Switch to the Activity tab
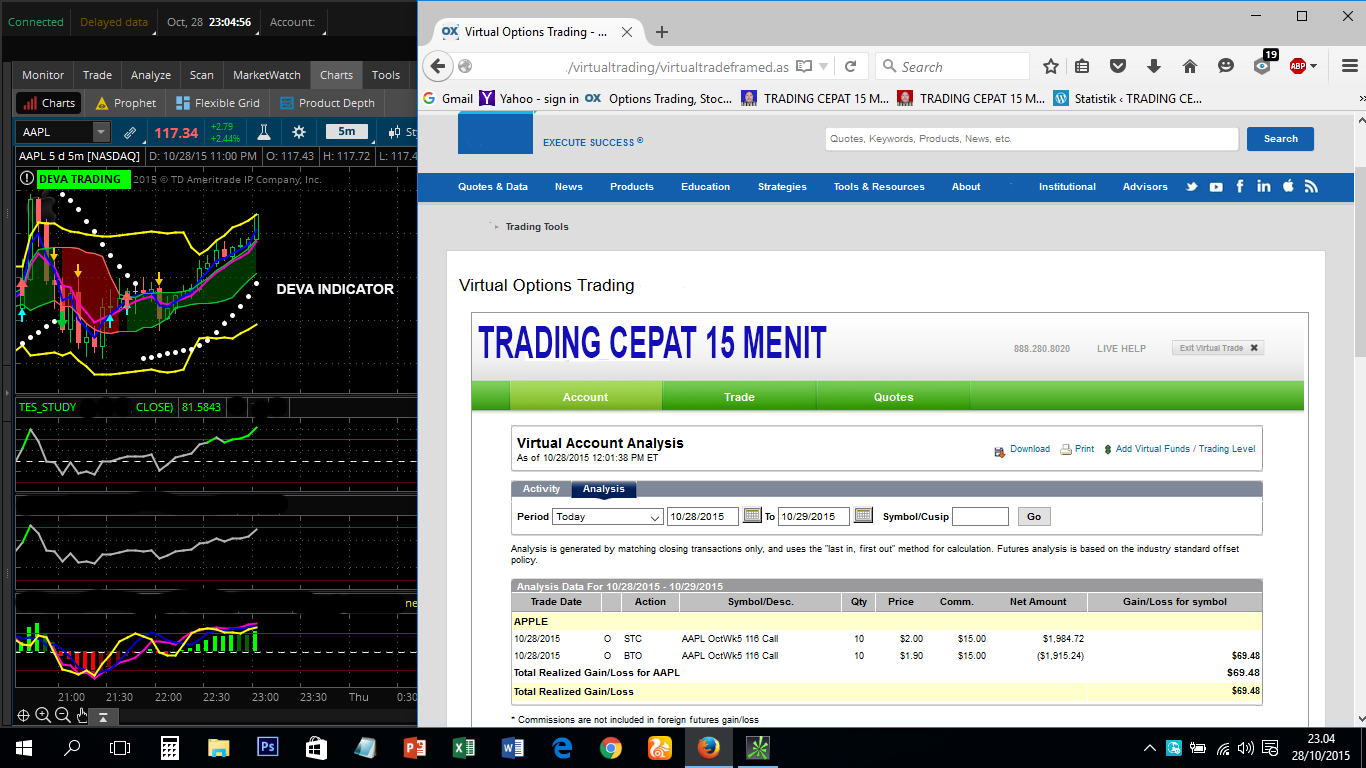 [541, 489]
